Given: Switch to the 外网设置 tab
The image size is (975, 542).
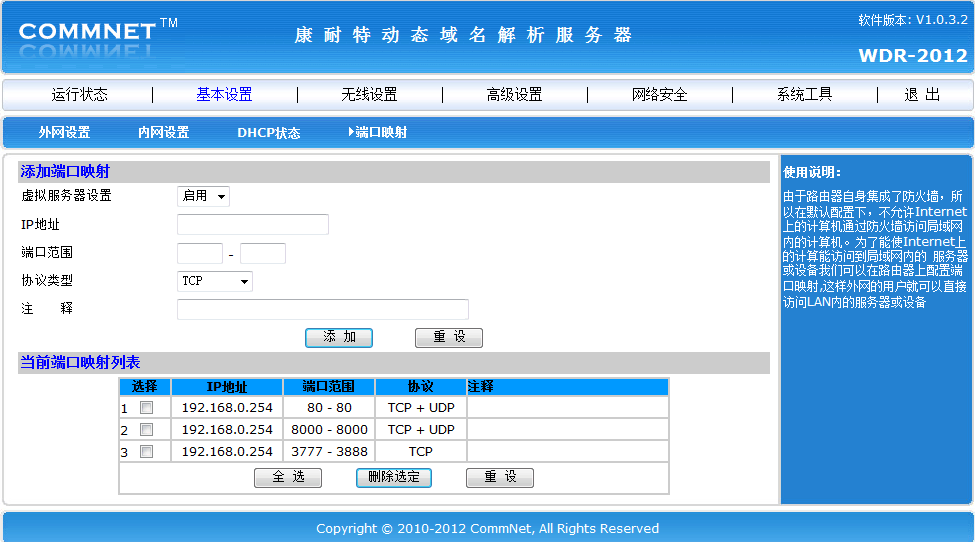Looking at the screenshot, I should (64, 132).
